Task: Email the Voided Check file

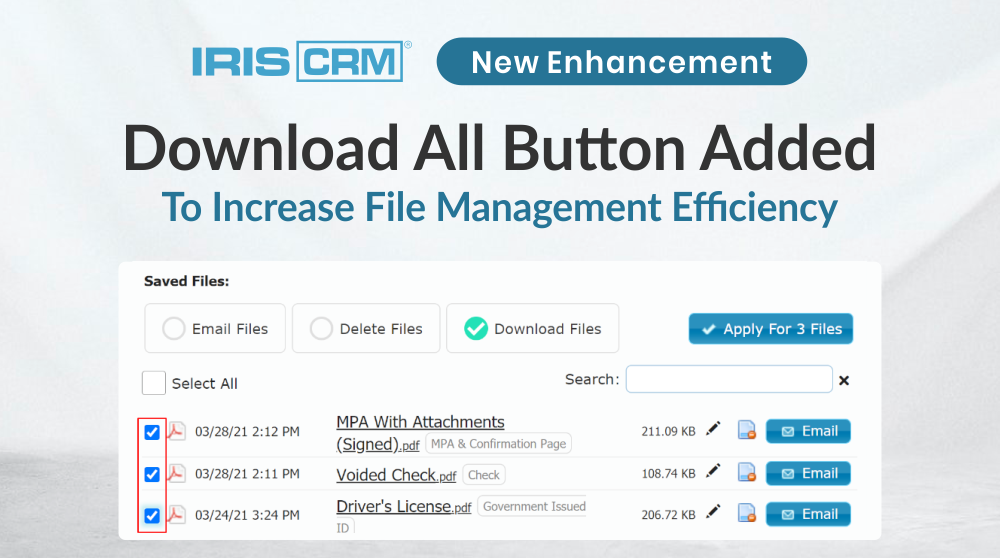Action: click(x=808, y=473)
